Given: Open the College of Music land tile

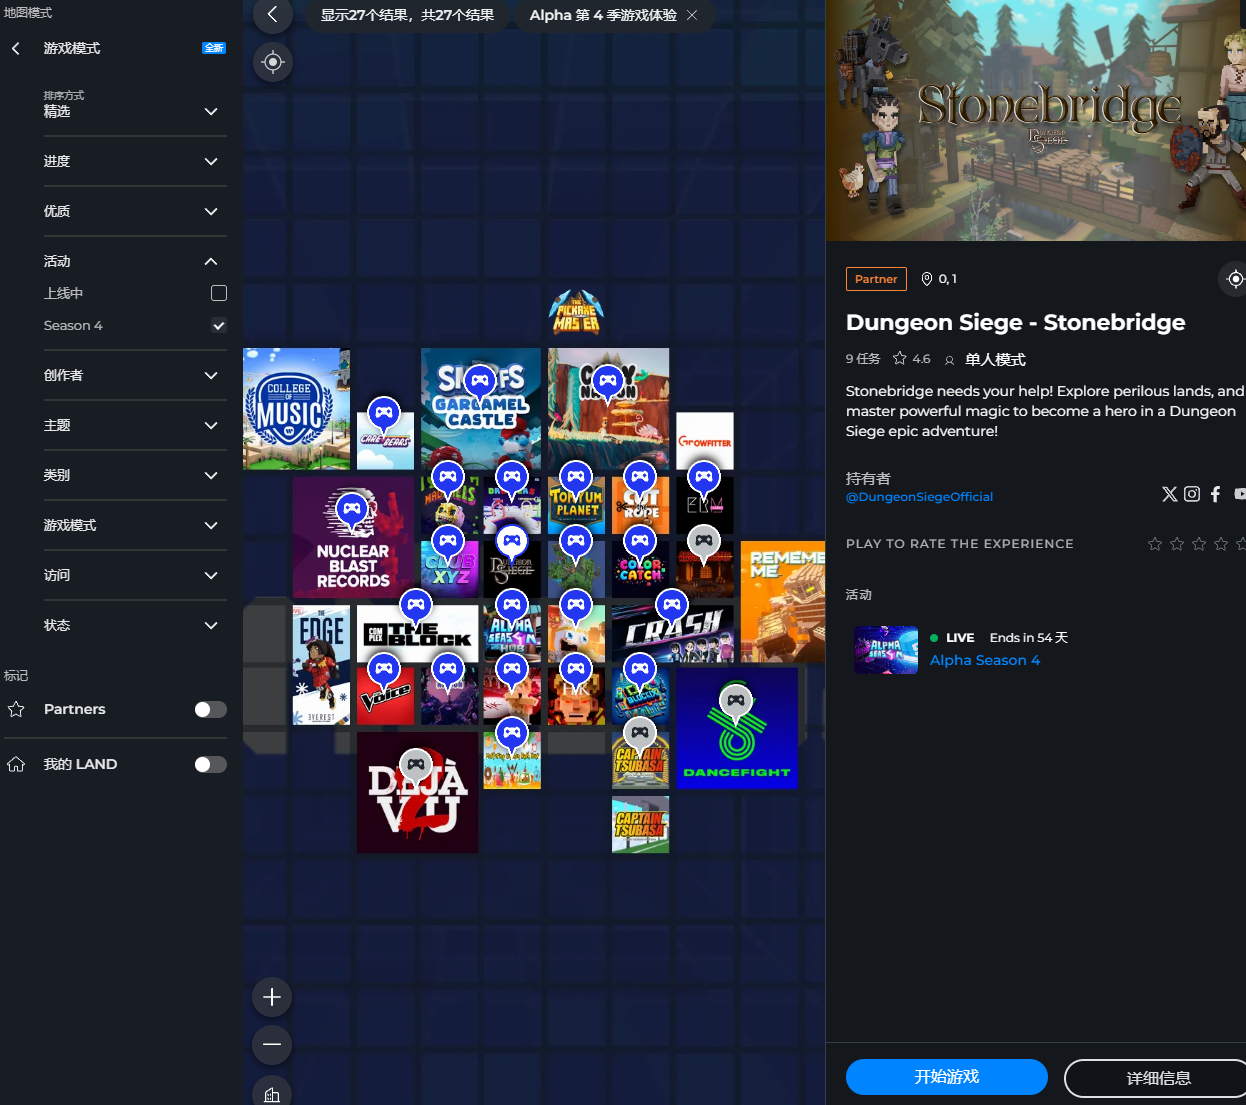Looking at the screenshot, I should (x=296, y=409).
